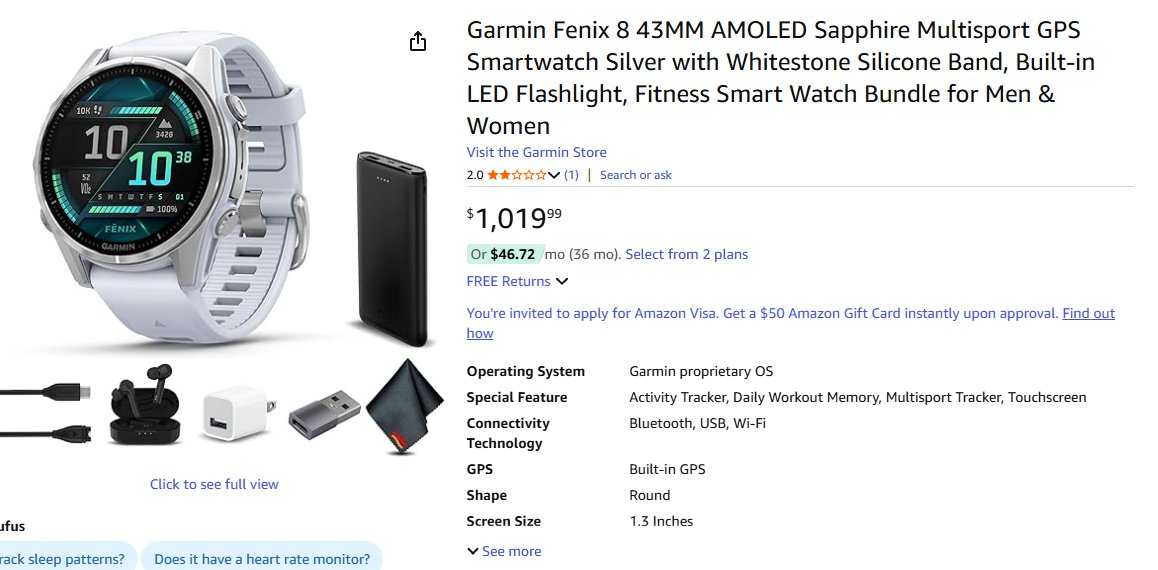Select the black wireless earbuds thumbnail
The height and width of the screenshot is (570, 1158).
click(144, 411)
